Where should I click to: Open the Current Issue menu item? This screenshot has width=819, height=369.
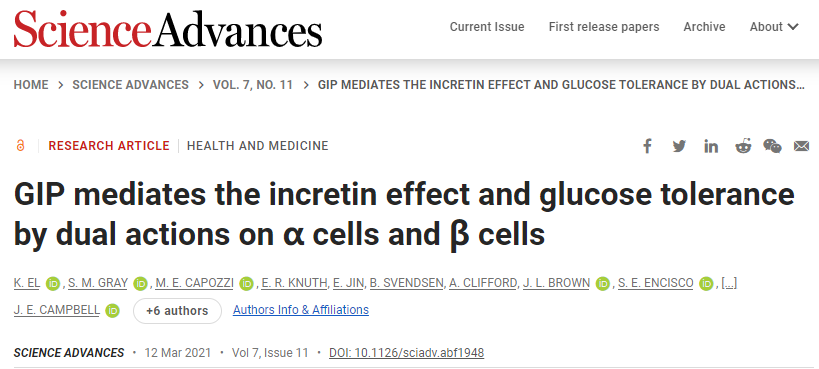pos(487,27)
